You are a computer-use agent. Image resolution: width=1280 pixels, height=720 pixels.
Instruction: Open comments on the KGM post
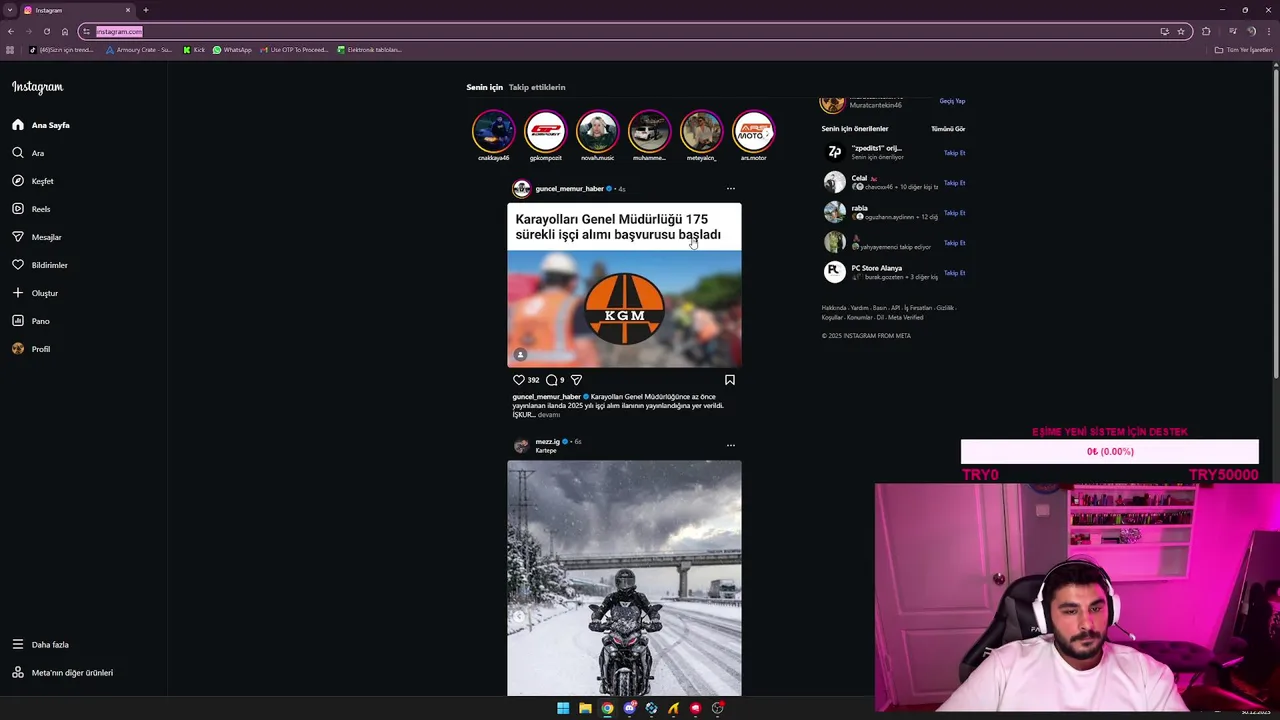(x=551, y=380)
